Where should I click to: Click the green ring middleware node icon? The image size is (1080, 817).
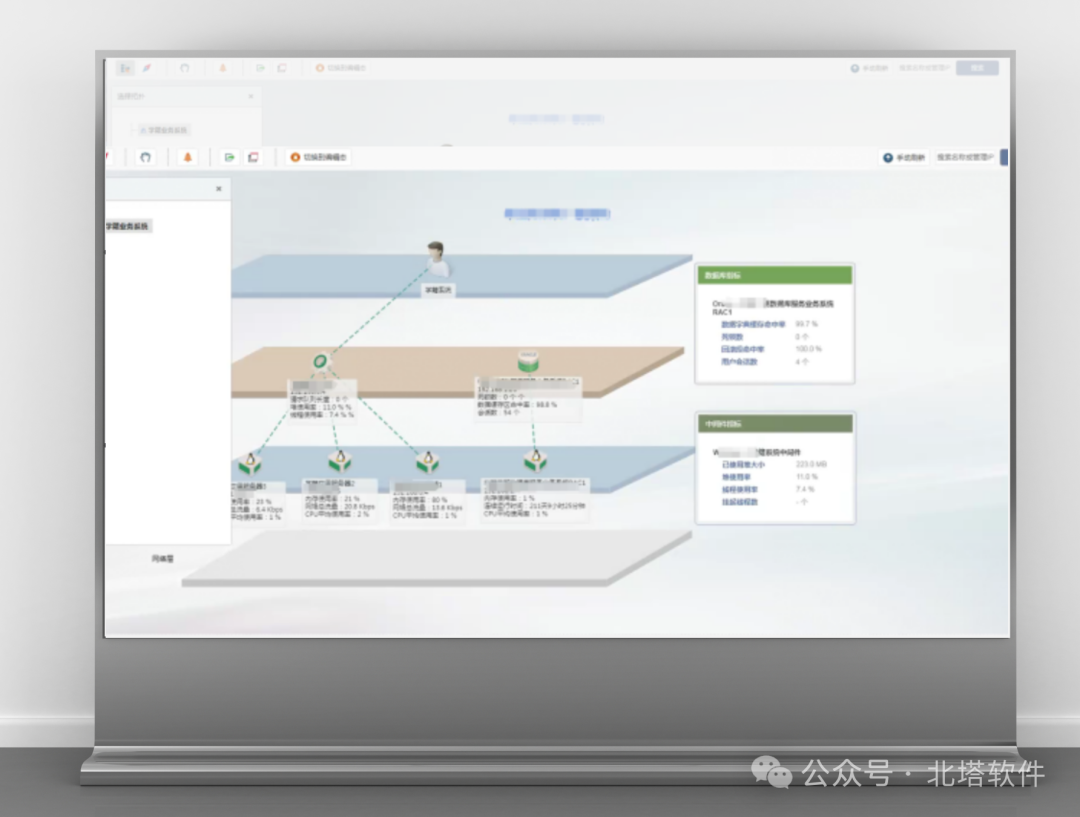pos(320,361)
